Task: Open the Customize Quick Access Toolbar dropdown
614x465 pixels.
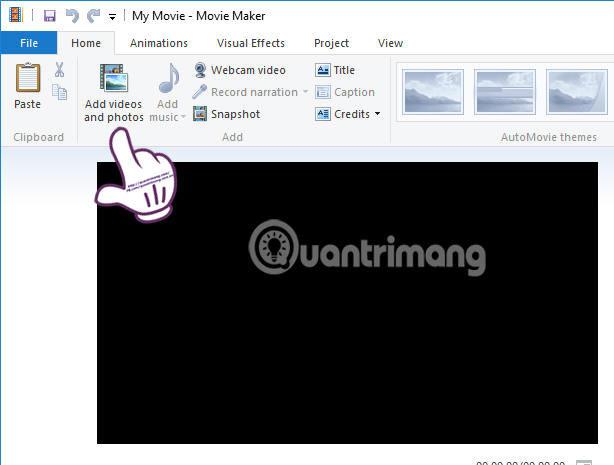Action: pyautogui.click(x=112, y=17)
